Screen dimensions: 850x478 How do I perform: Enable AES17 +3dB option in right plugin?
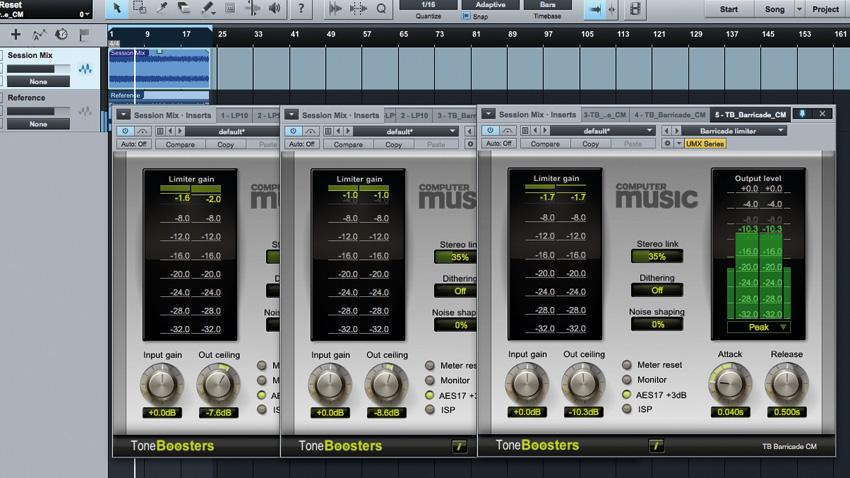pyautogui.click(x=626, y=394)
